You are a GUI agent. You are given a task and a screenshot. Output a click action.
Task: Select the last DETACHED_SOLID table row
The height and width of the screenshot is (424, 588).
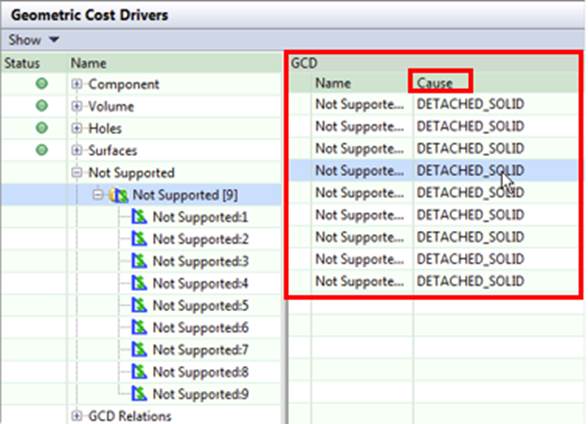tap(434, 281)
